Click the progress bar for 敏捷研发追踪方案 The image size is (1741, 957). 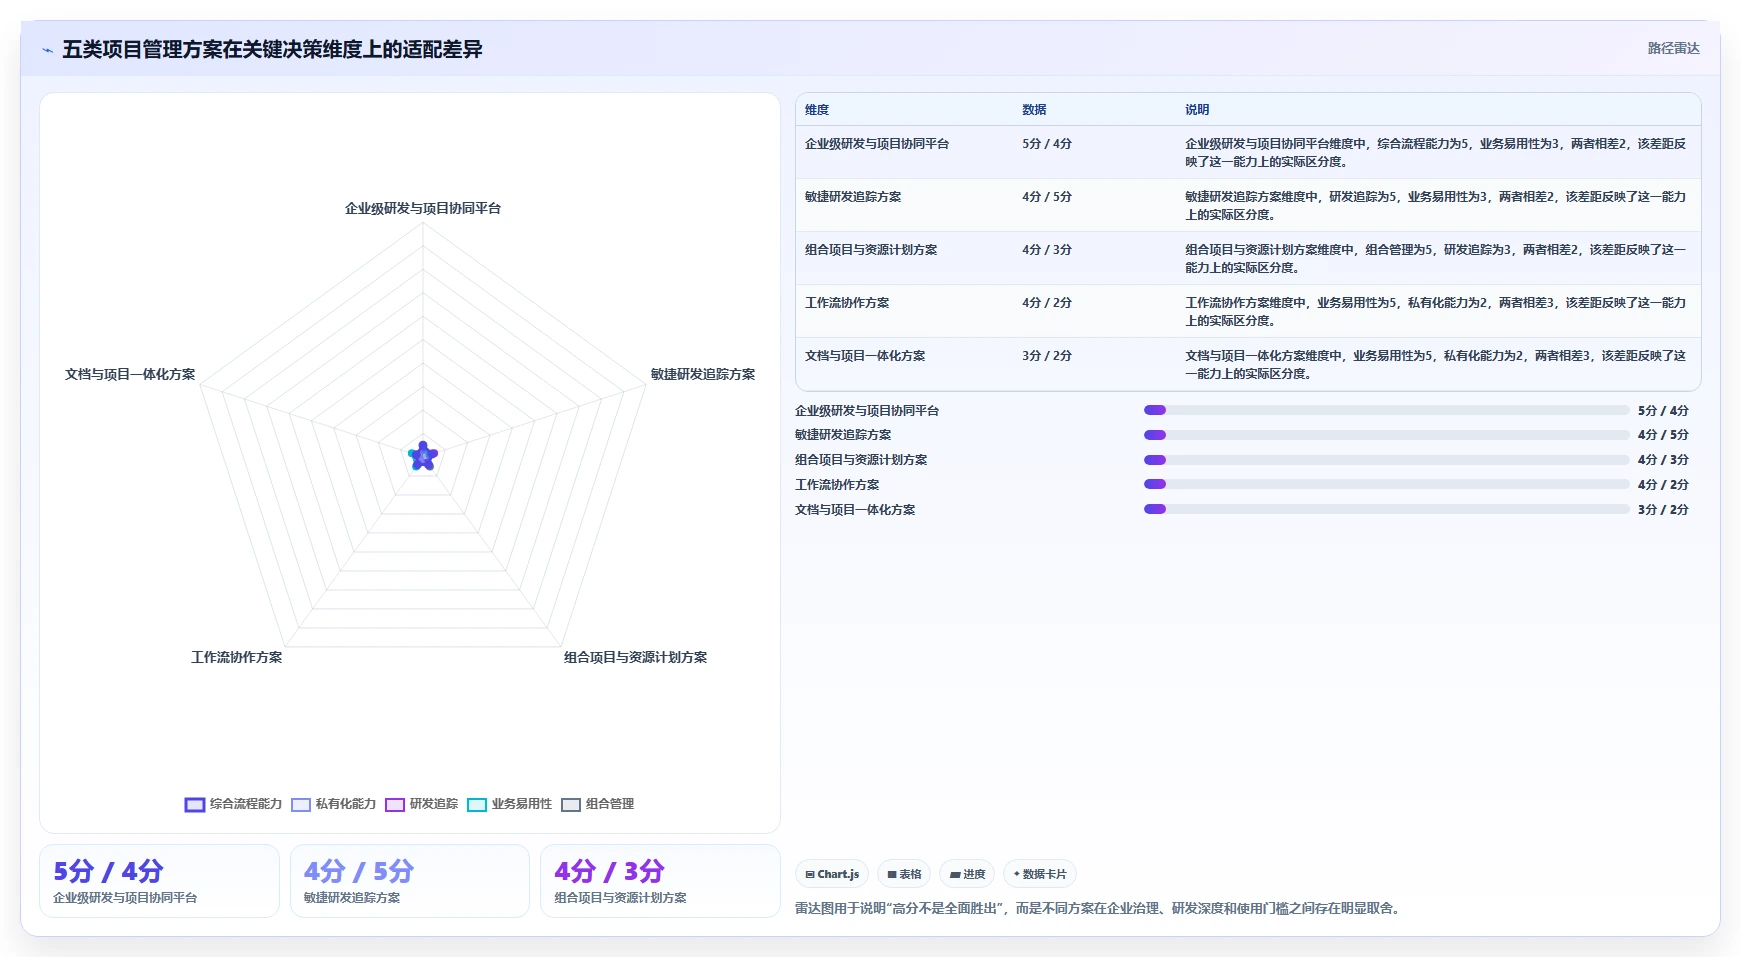(x=1386, y=435)
